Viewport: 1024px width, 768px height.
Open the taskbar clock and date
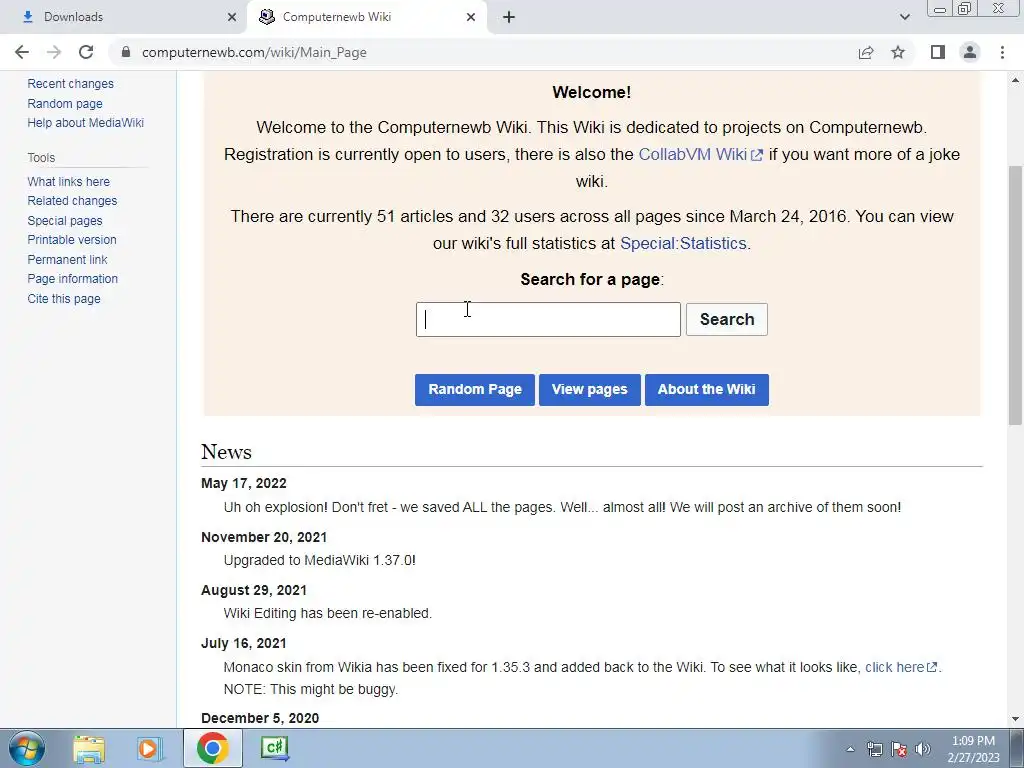coord(973,749)
